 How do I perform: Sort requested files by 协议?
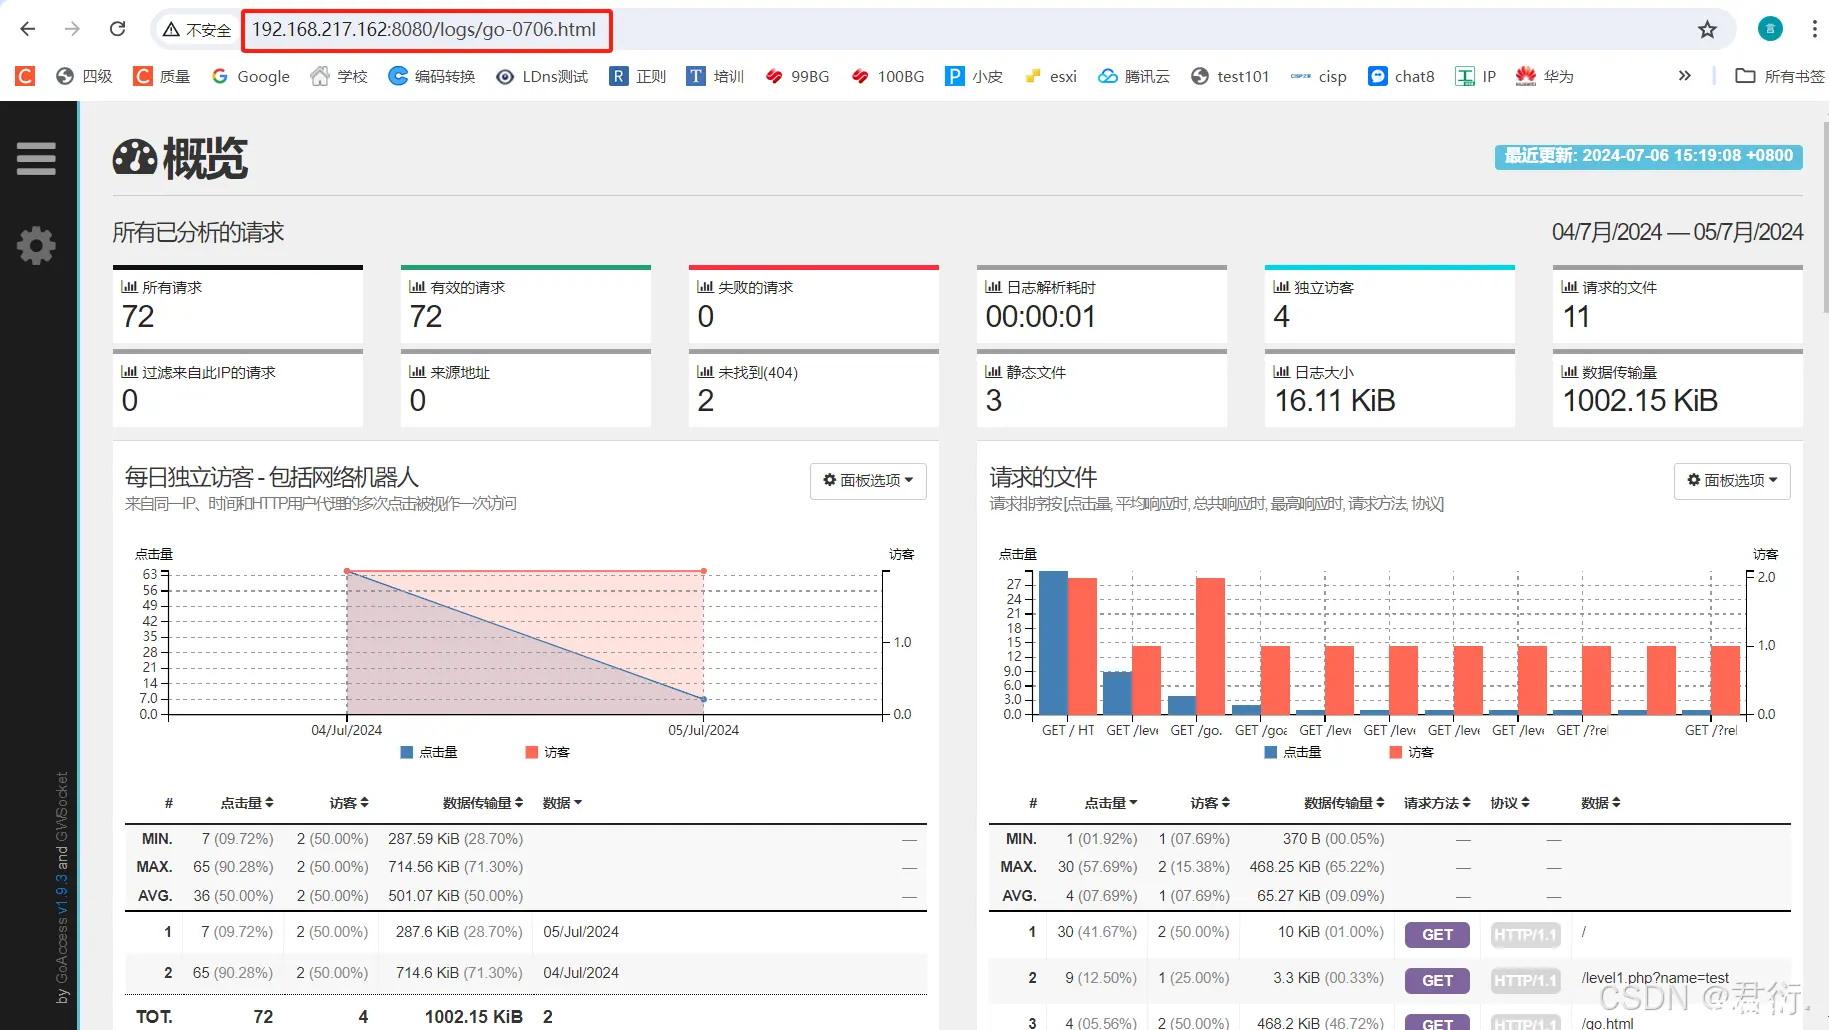[1510, 803]
